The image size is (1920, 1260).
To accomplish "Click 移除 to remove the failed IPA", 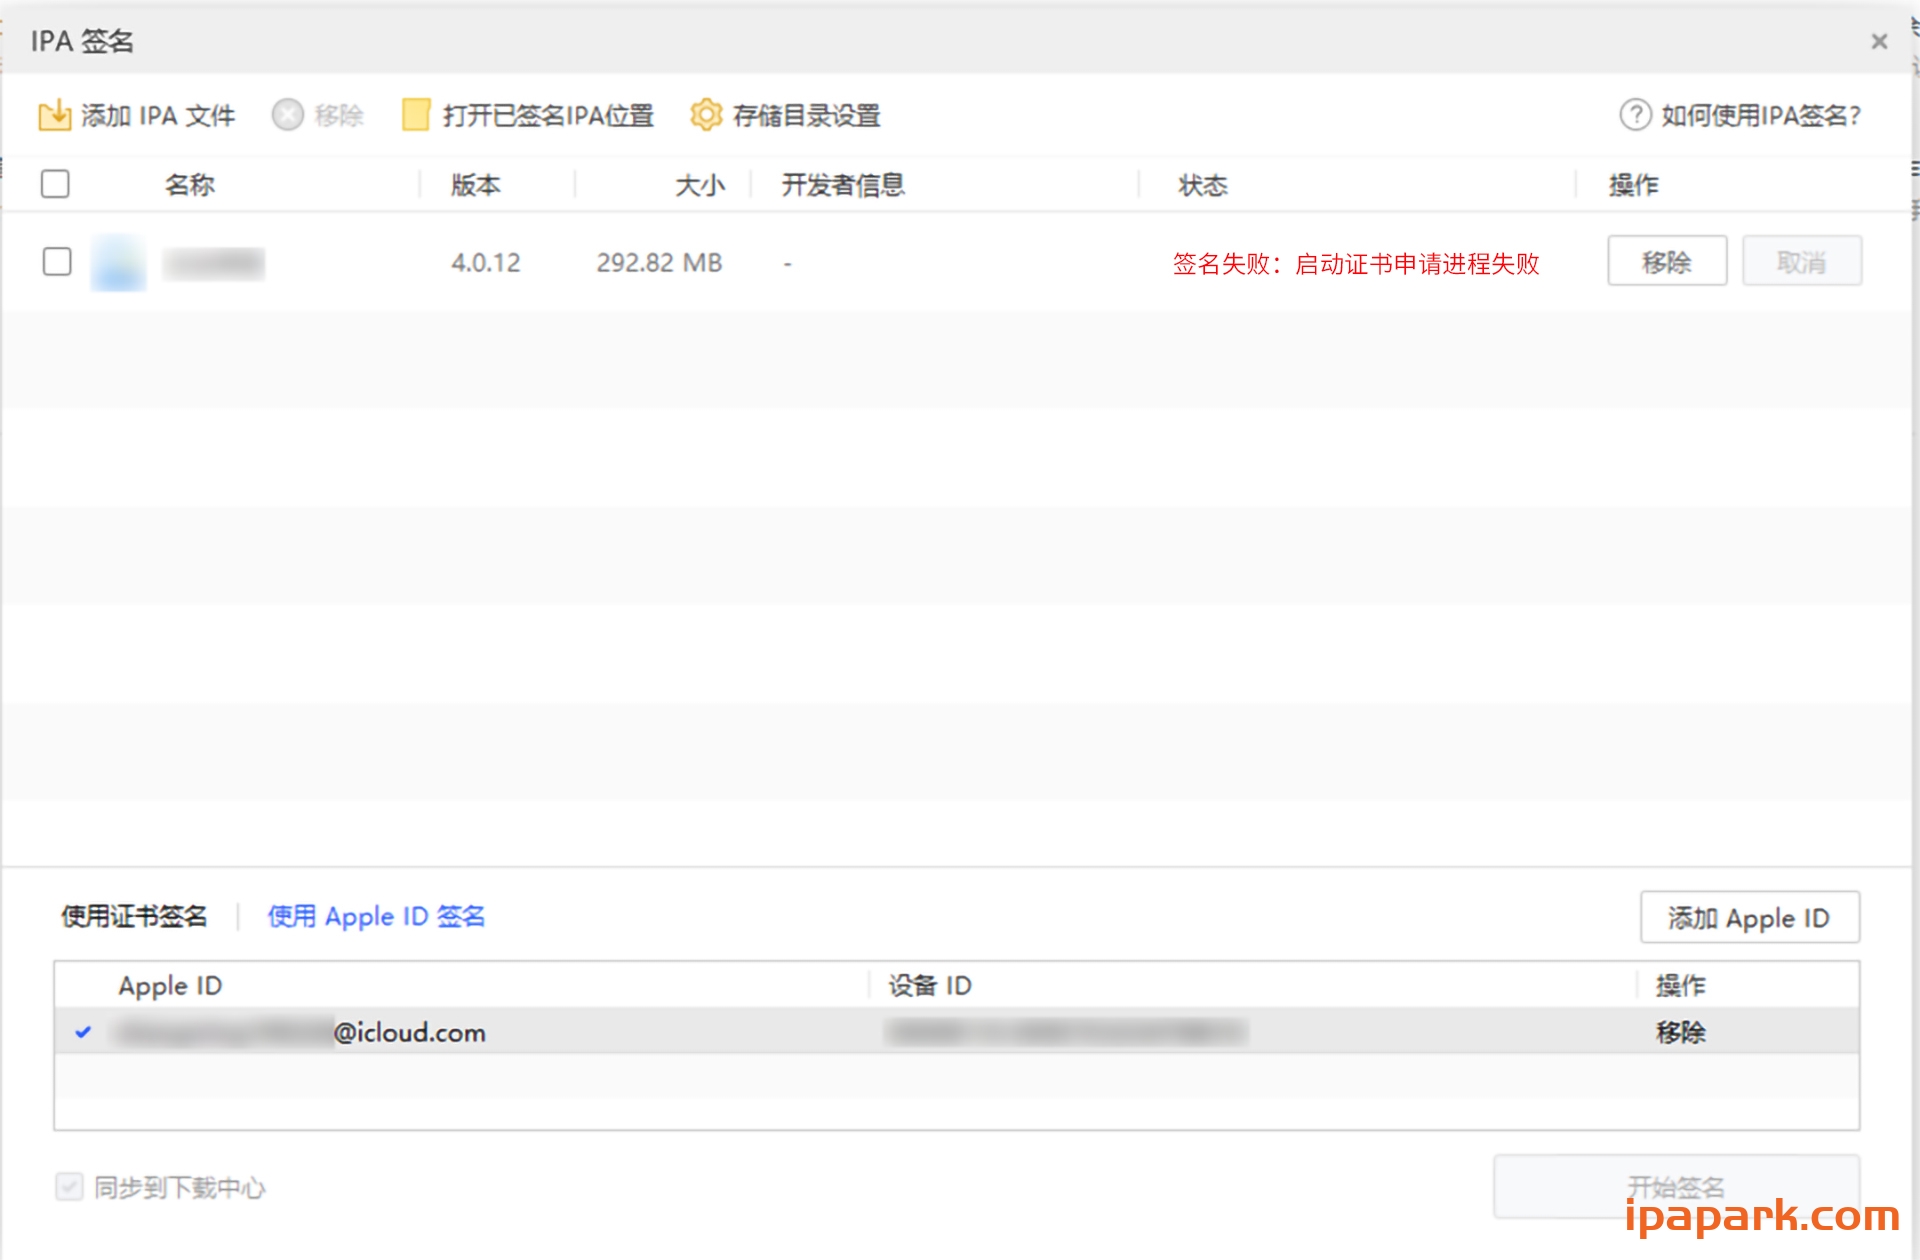I will tap(1666, 261).
